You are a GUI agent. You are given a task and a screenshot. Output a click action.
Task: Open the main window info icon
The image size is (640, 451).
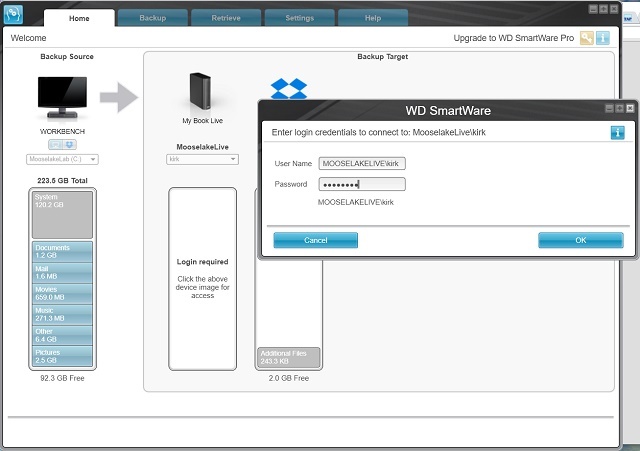[603, 38]
